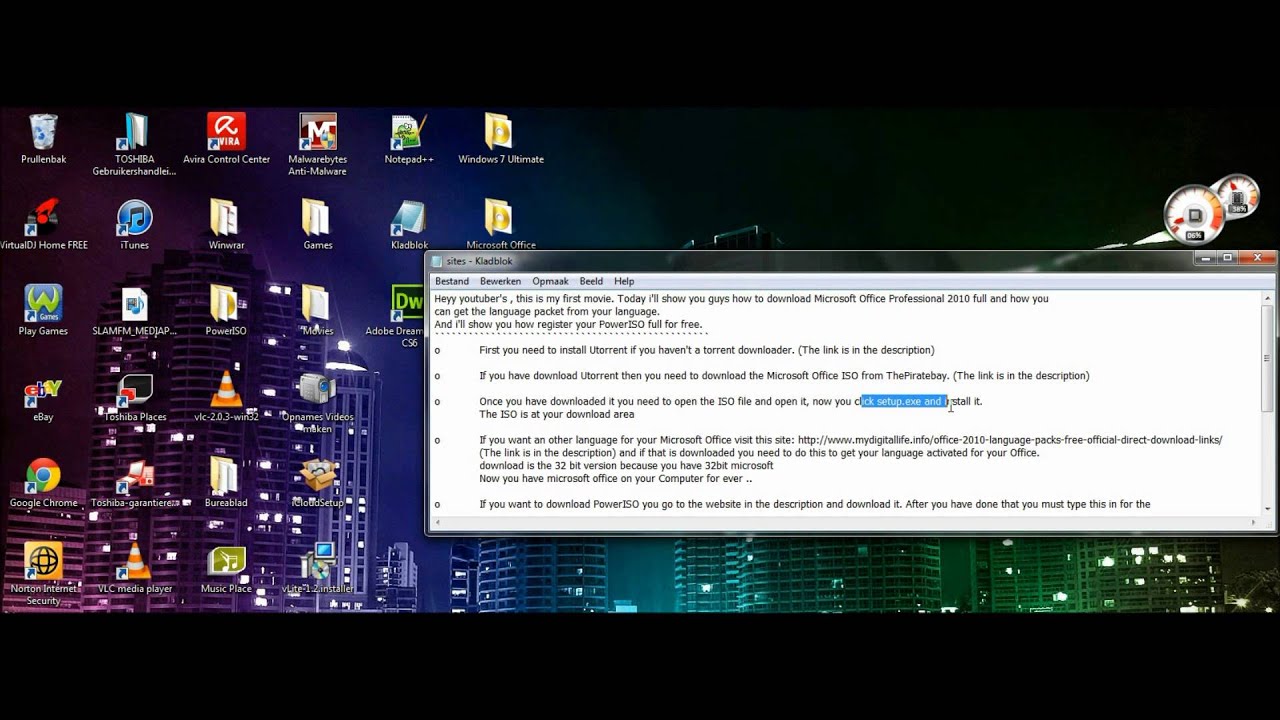The image size is (1280, 720).
Task: Open the Winwrar folder
Action: click(x=226, y=225)
